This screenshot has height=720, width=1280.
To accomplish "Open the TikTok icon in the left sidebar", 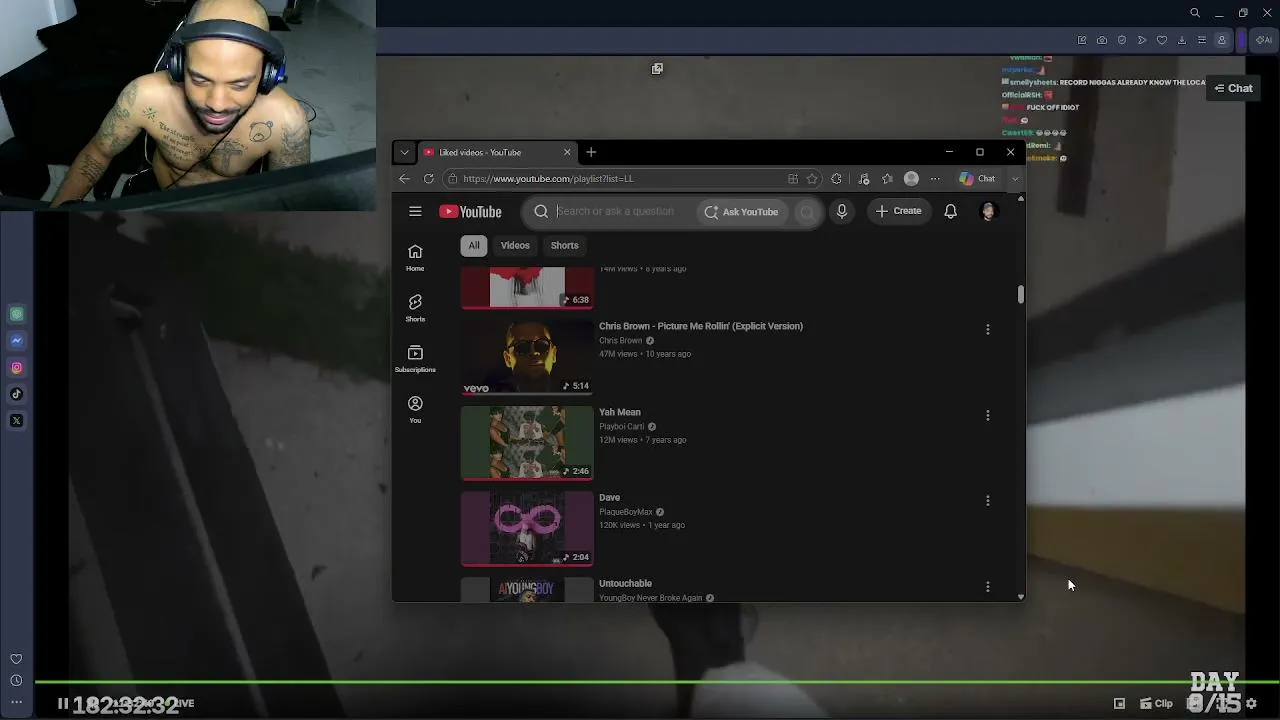I will coord(16,394).
